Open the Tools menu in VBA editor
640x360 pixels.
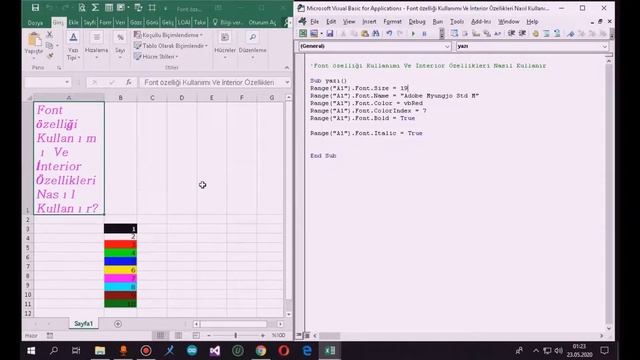pos(457,22)
